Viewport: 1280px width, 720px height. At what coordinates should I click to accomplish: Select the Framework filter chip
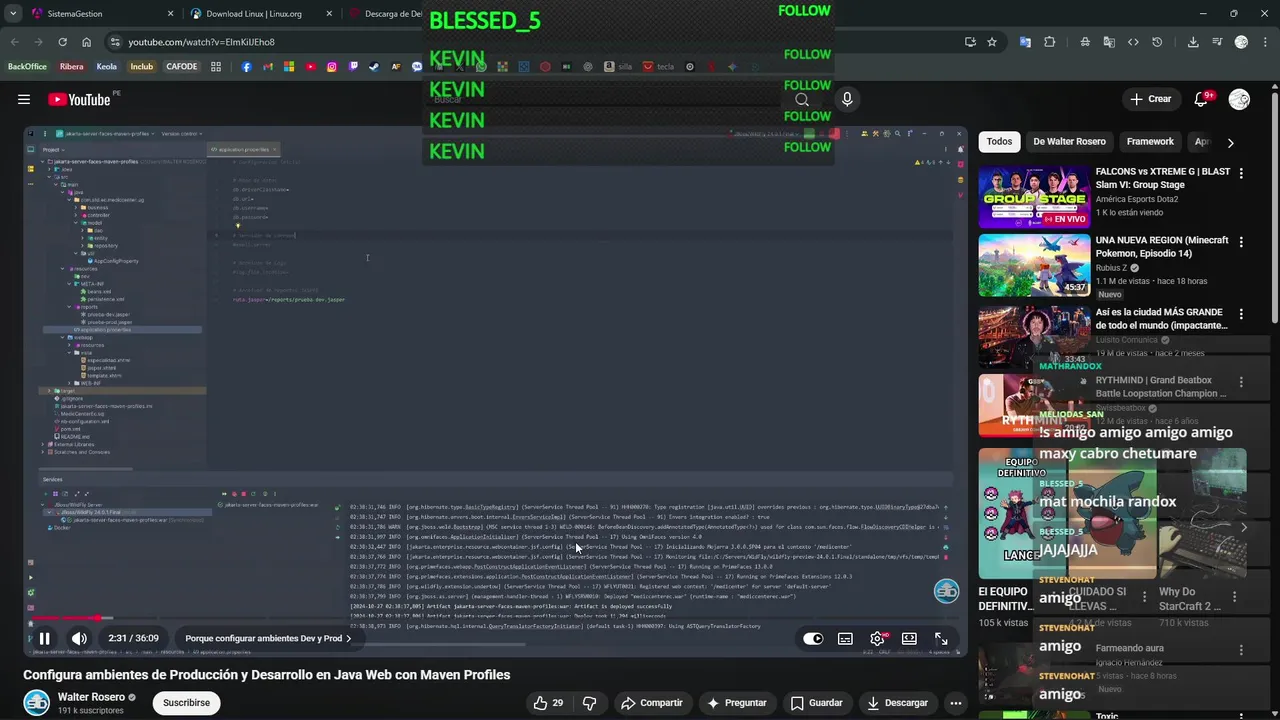click(x=1150, y=142)
